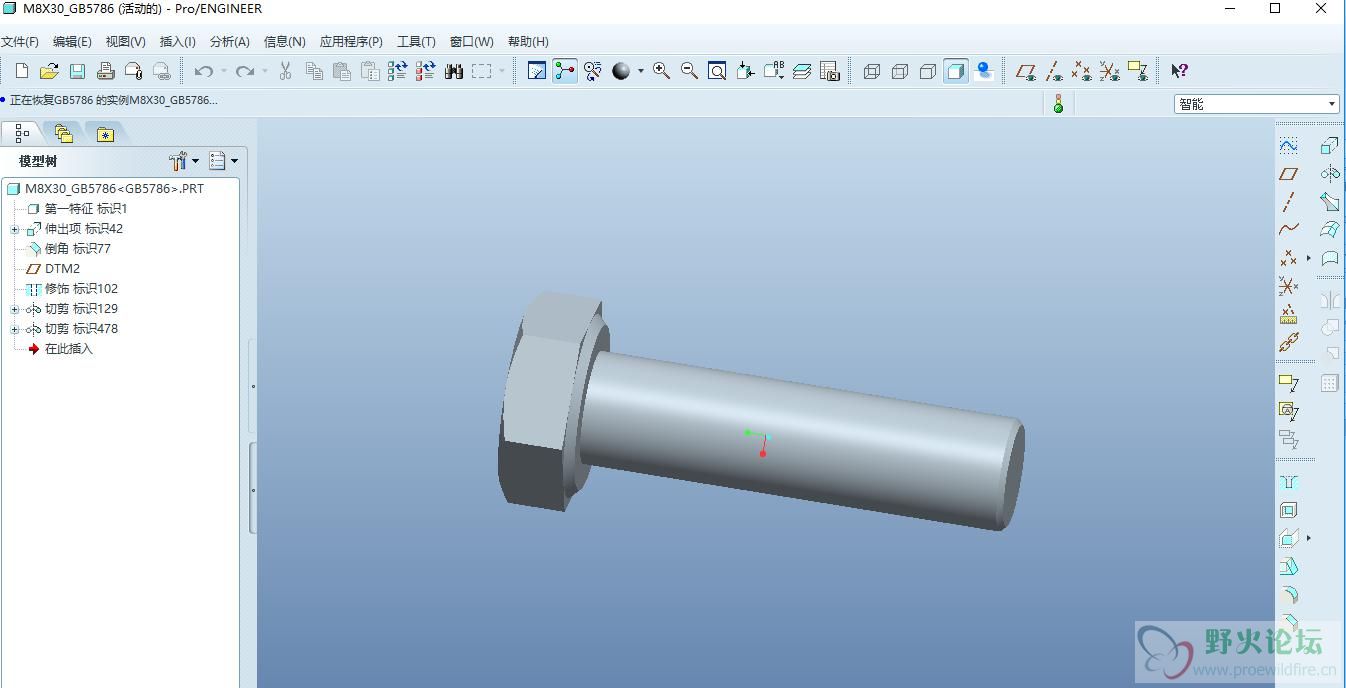The height and width of the screenshot is (688, 1346).
Task: Open the 视图(V) menu
Action: (126, 42)
